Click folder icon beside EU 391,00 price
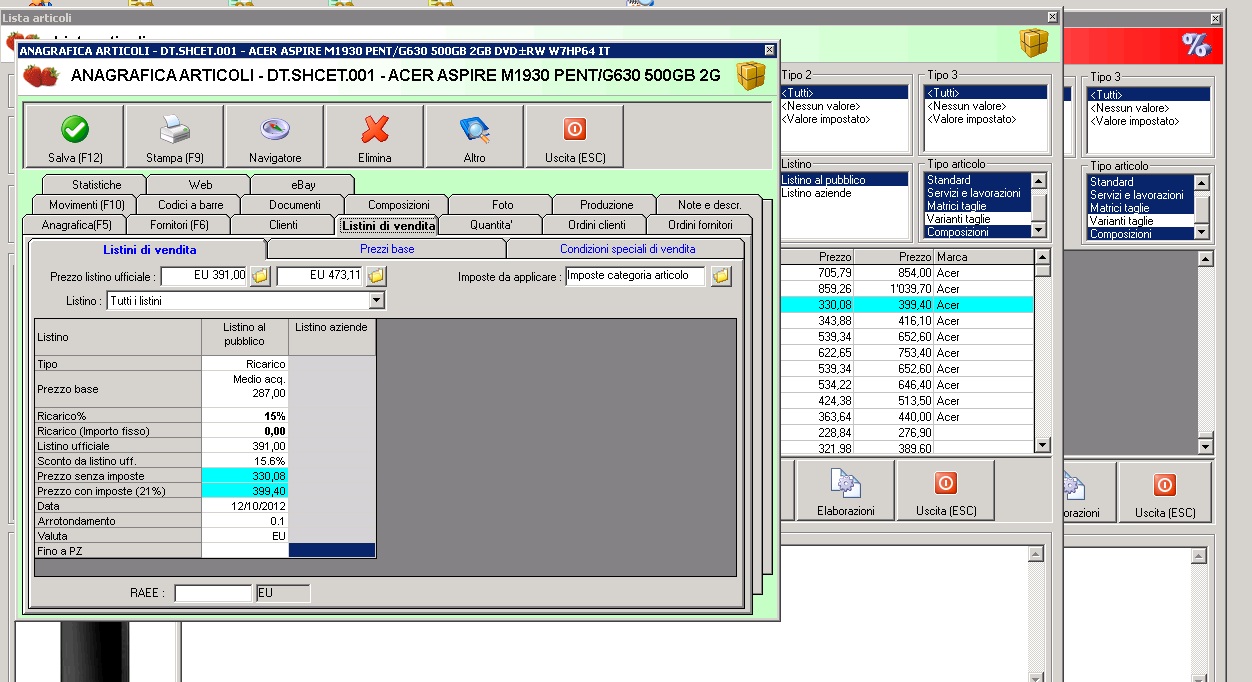This screenshot has width=1252, height=682. click(260, 275)
